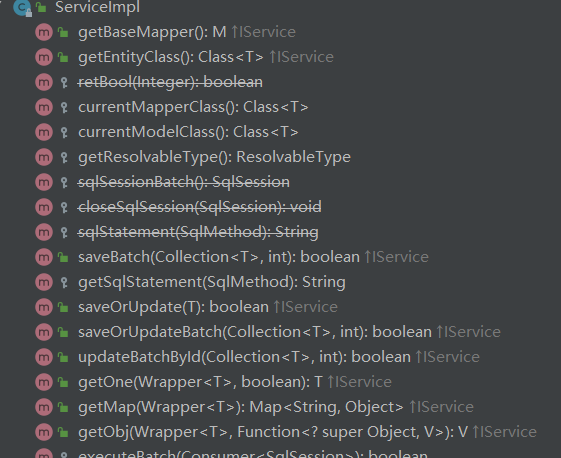This screenshot has height=458, width=561.
Task: Select the deprecated closeSqlSession method
Action: [x=200, y=207]
